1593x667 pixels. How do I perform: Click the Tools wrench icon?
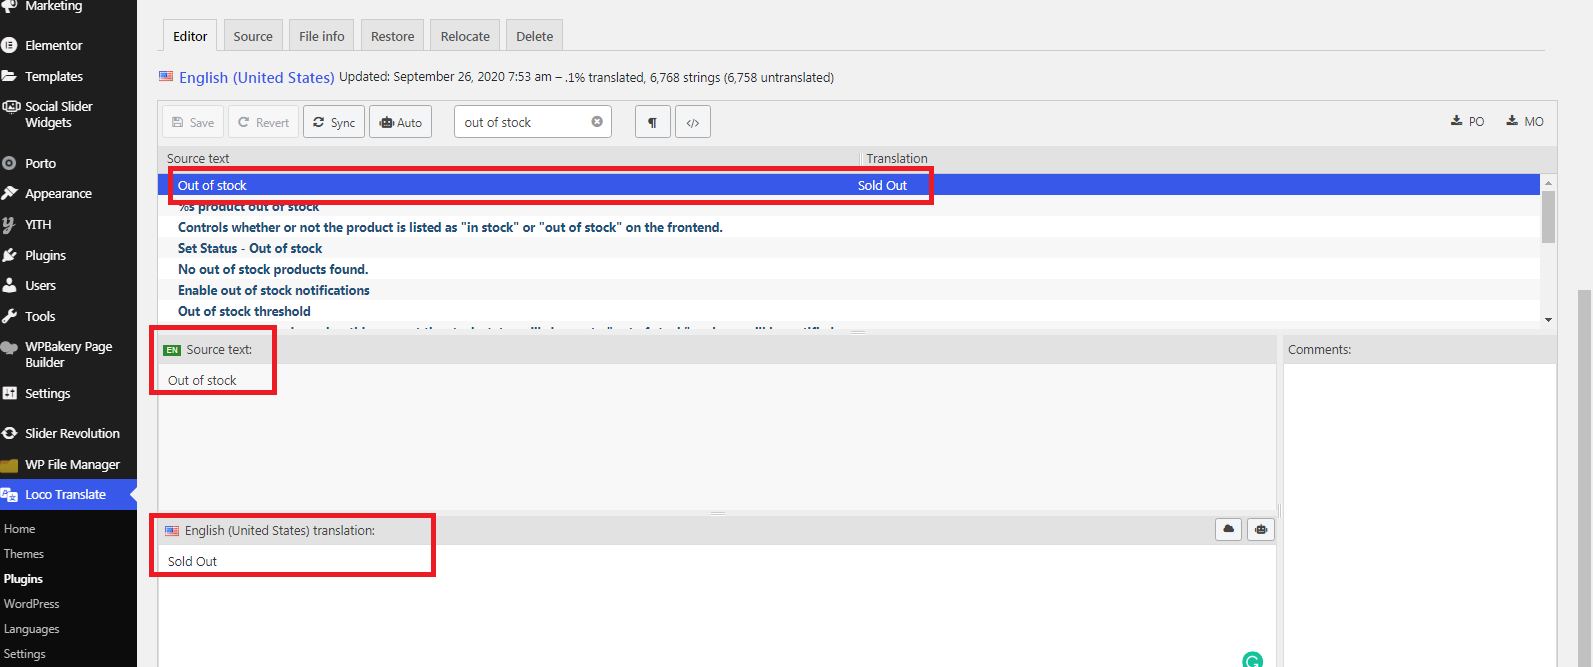[x=9, y=316]
